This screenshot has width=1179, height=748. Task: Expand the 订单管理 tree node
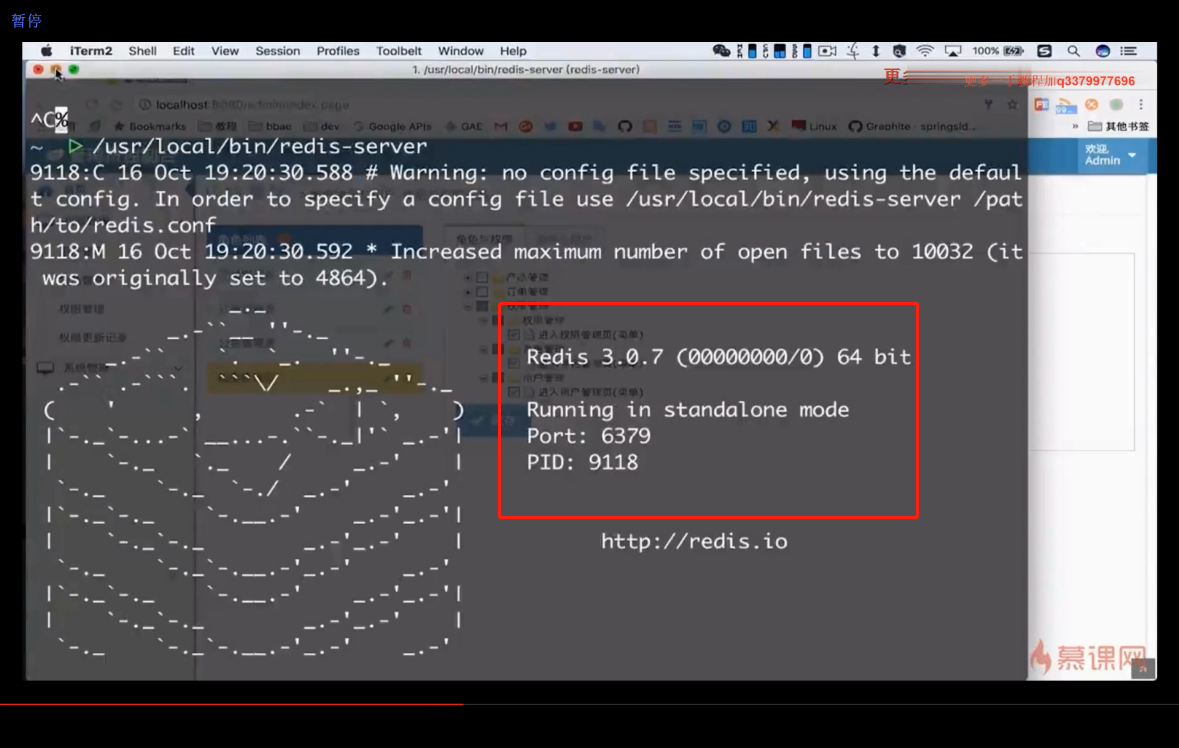(x=468, y=292)
